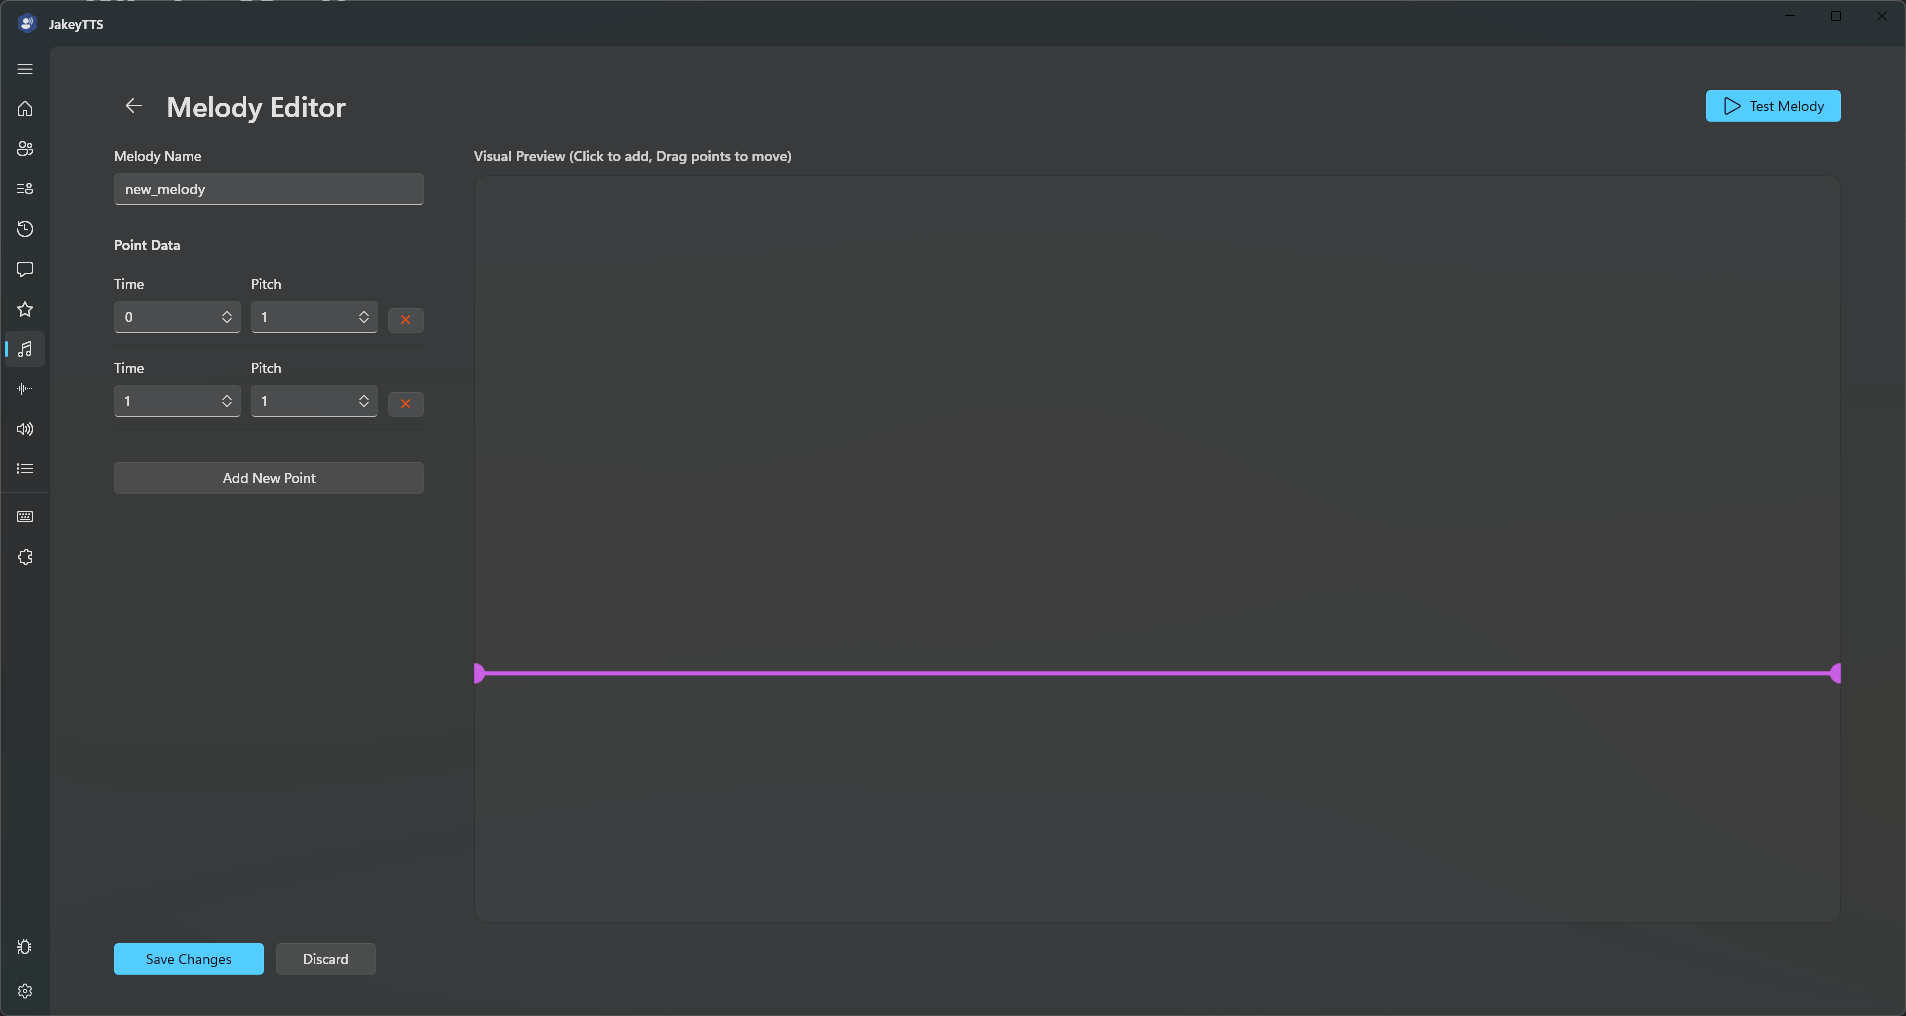
Task: Close the JakeyTTS window
Action: [1882, 16]
